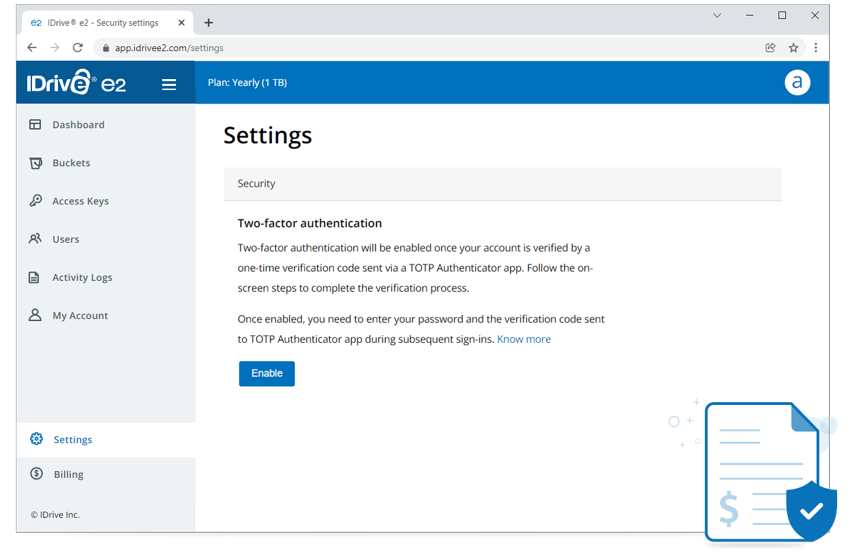Click the Plan: Yearly (1 TB) text
The width and height of the screenshot is (850, 559).
[247, 82]
